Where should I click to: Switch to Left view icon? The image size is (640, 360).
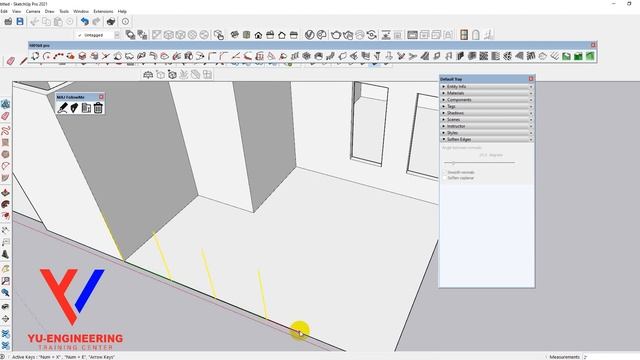pos(293,35)
